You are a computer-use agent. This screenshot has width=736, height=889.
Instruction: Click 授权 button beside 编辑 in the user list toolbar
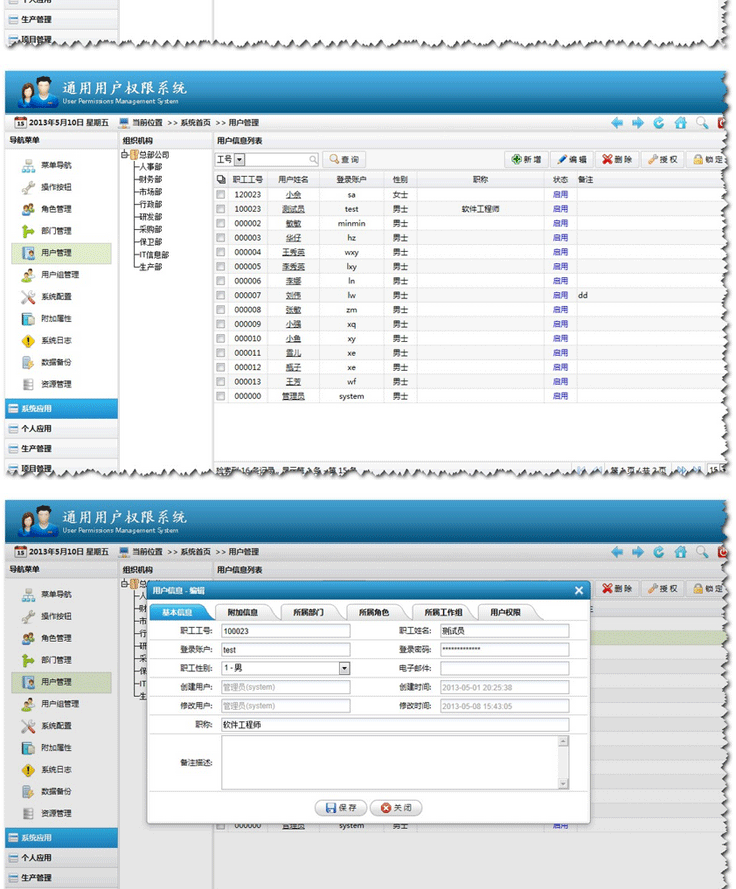point(663,160)
